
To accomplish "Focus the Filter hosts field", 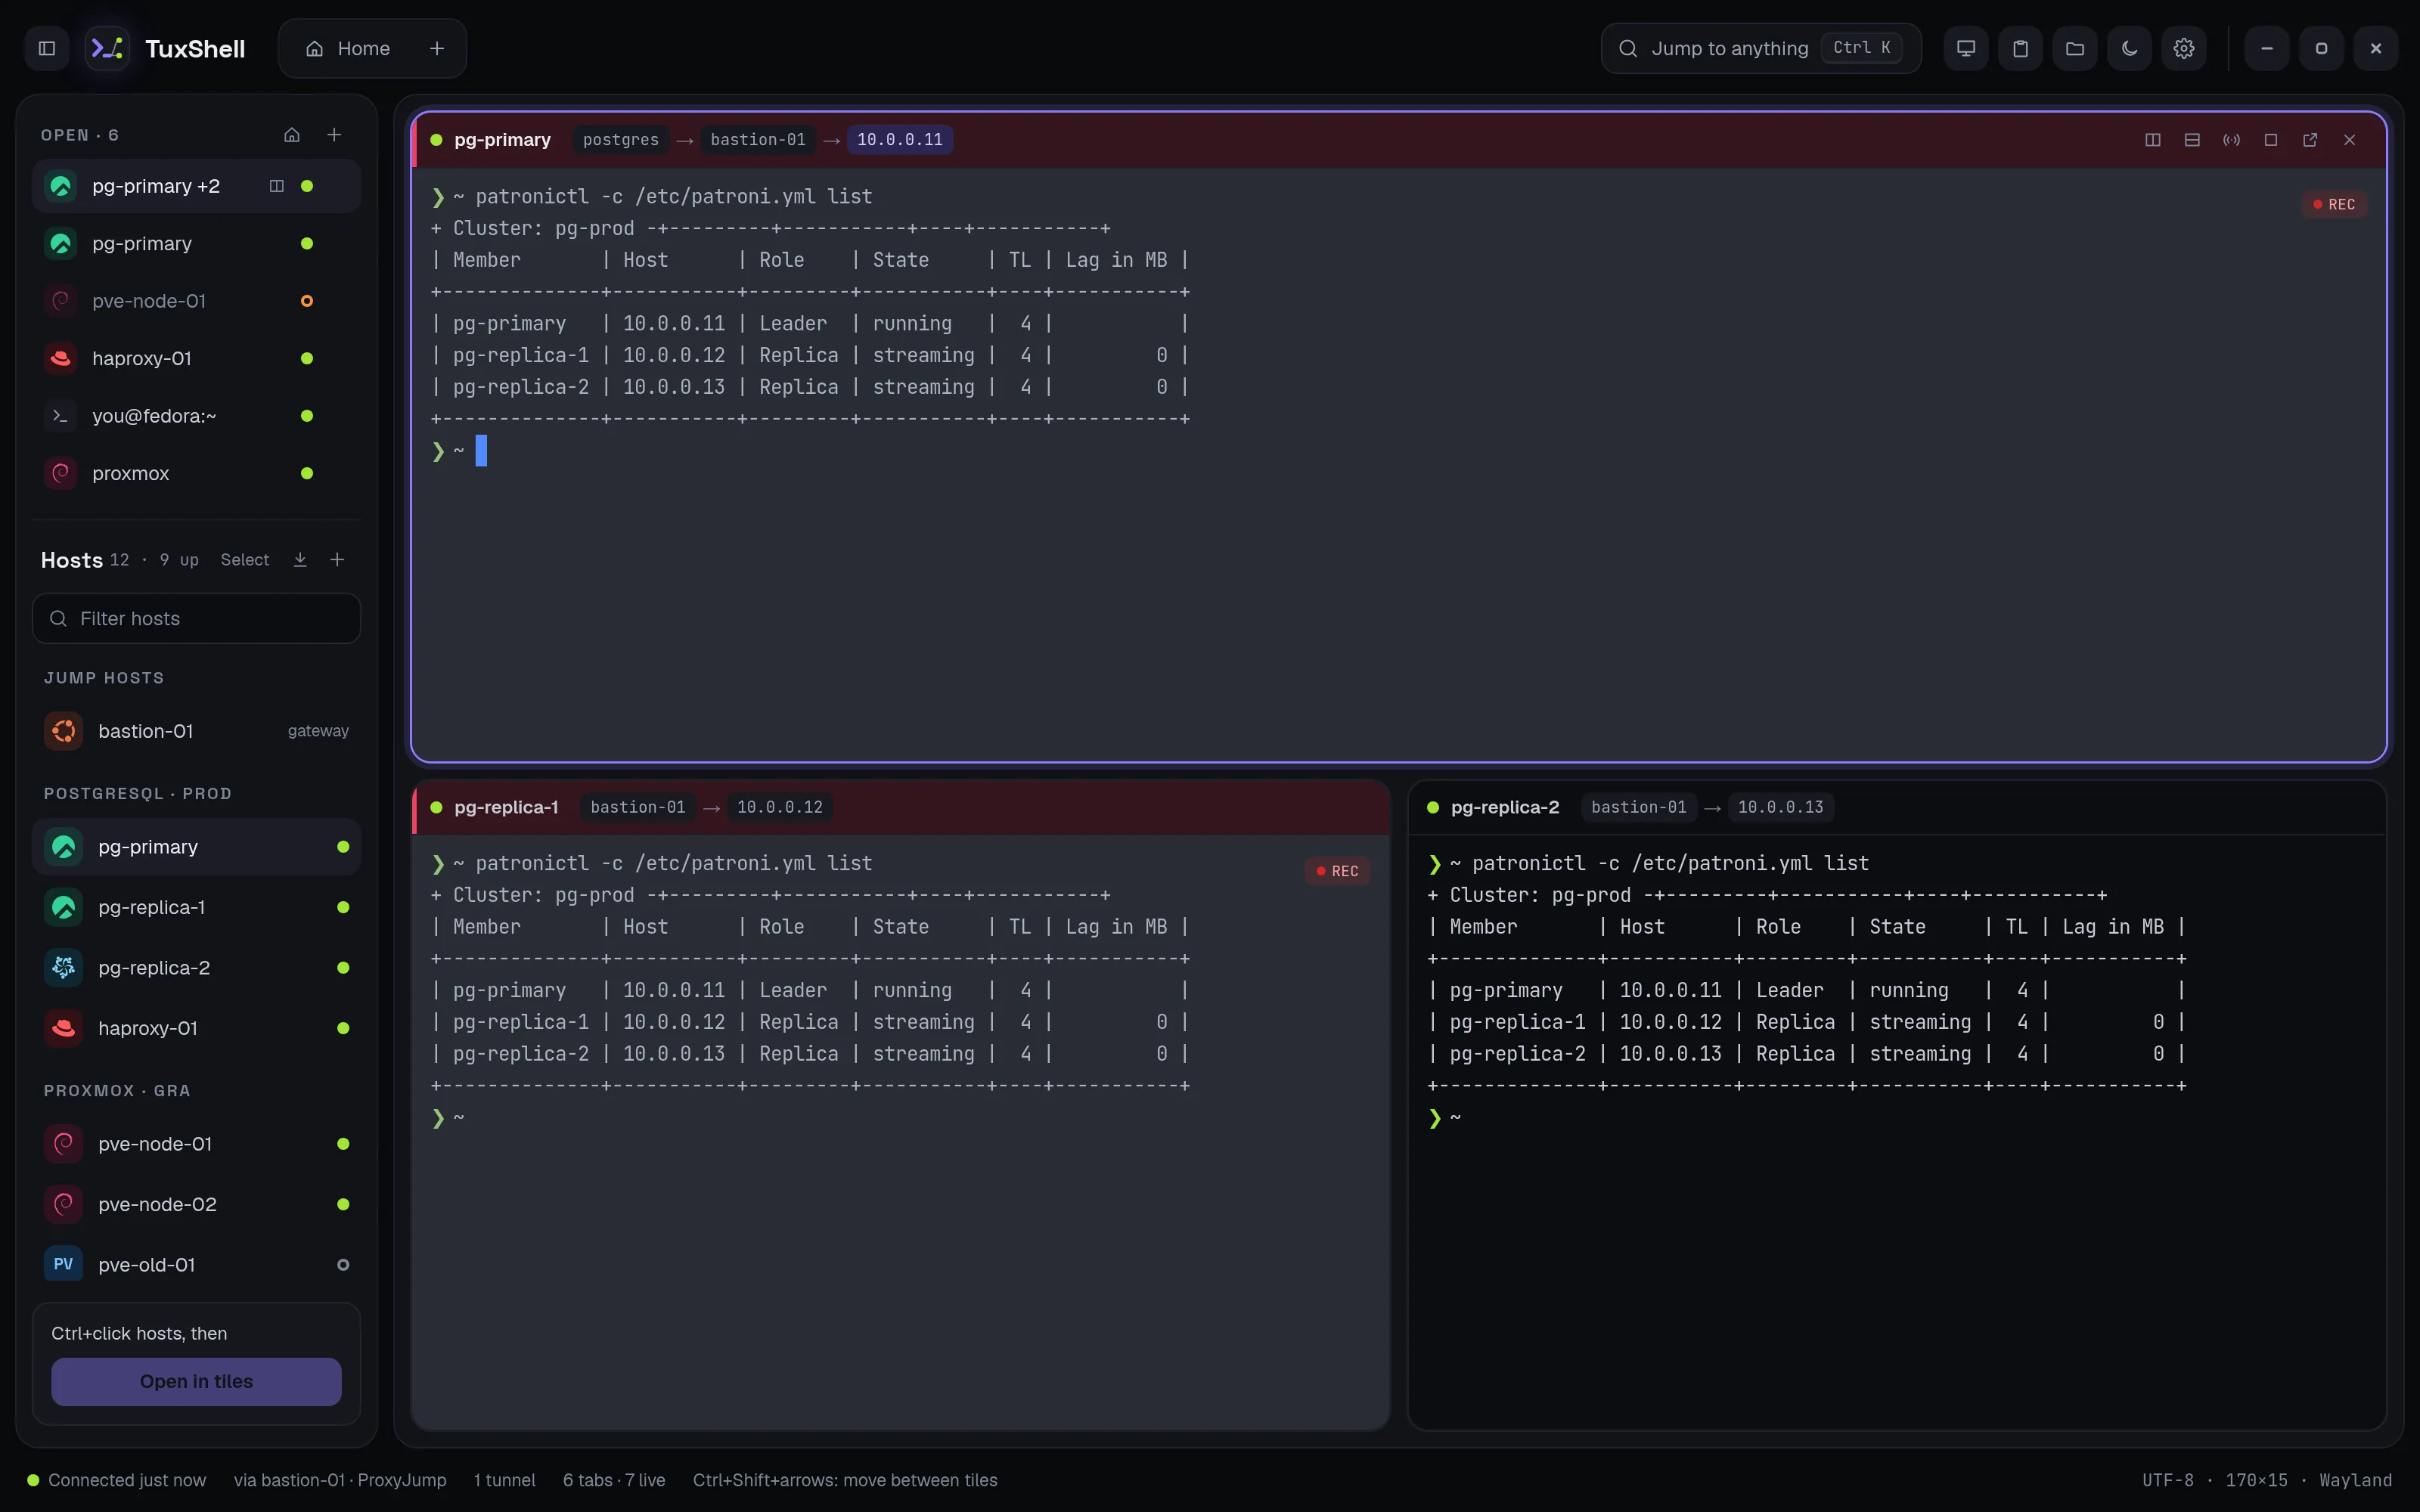I will (x=196, y=618).
